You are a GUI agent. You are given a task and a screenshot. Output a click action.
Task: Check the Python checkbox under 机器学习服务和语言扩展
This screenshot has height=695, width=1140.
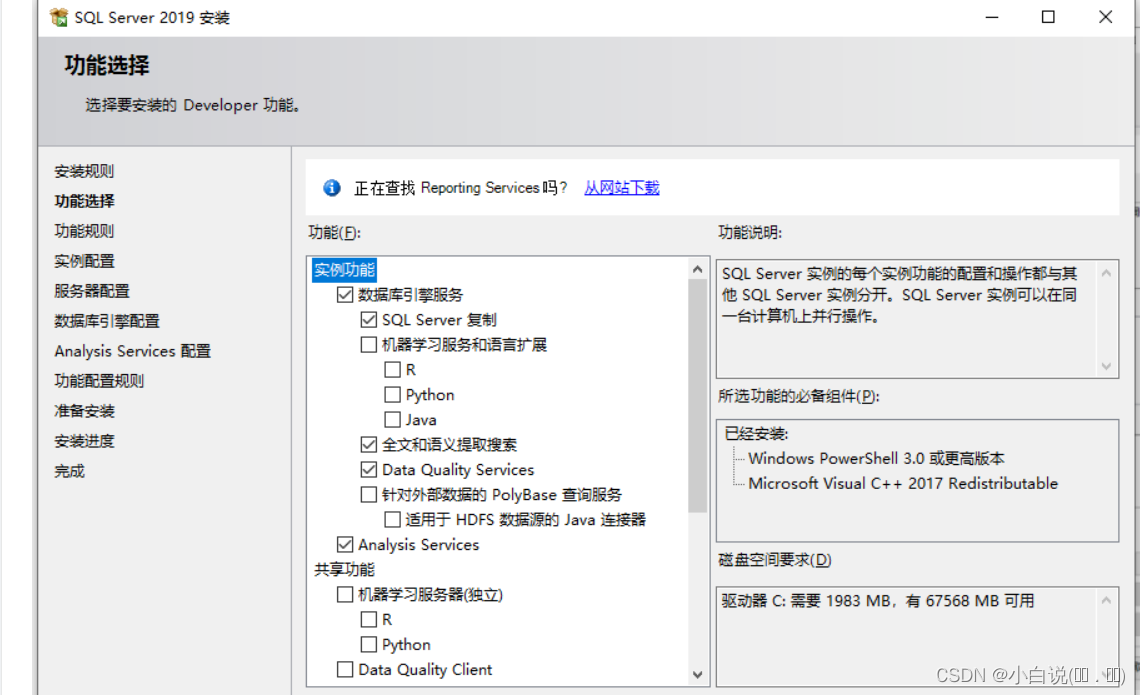coord(393,394)
